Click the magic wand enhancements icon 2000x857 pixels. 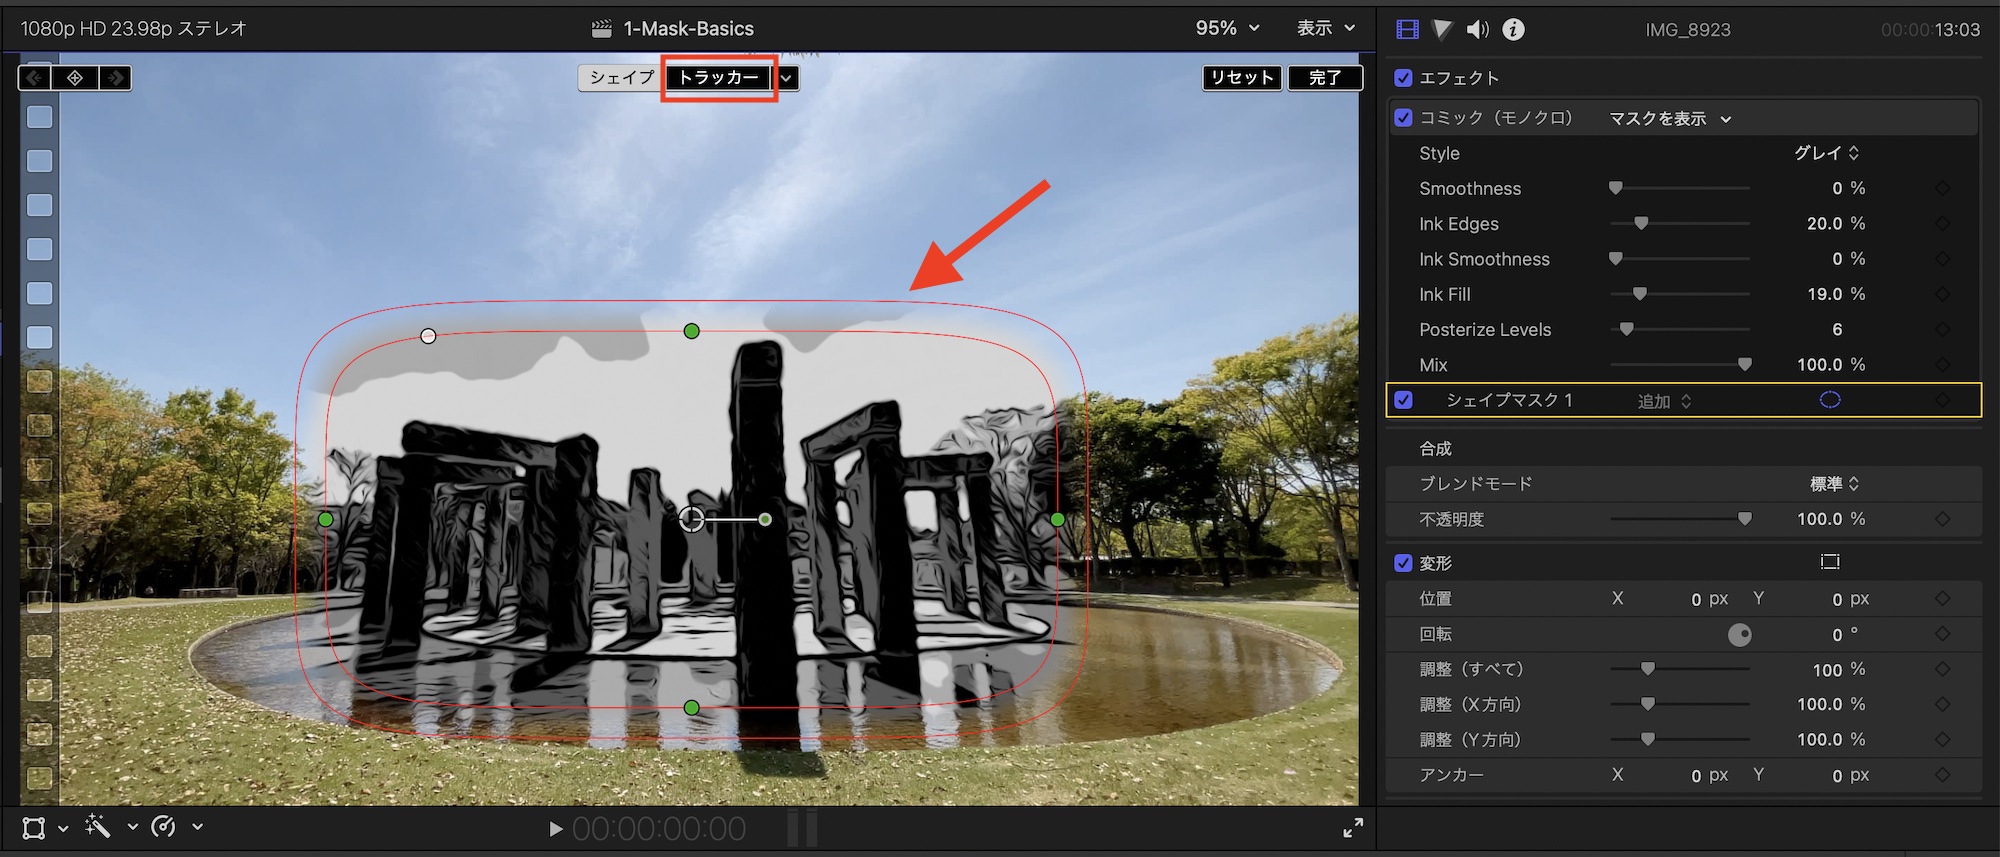pyautogui.click(x=98, y=826)
